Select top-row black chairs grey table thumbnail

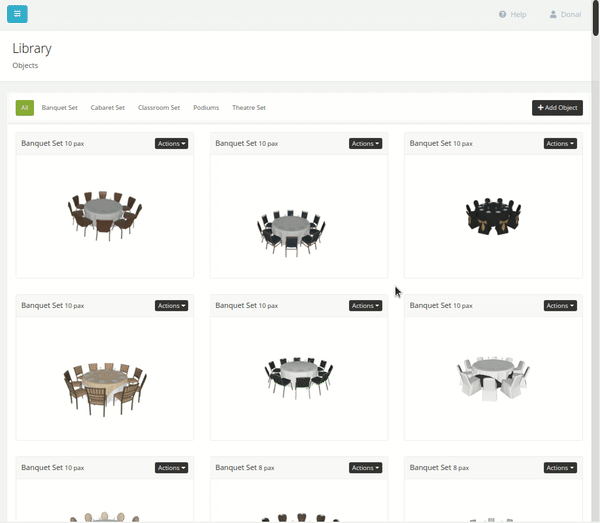click(291, 233)
